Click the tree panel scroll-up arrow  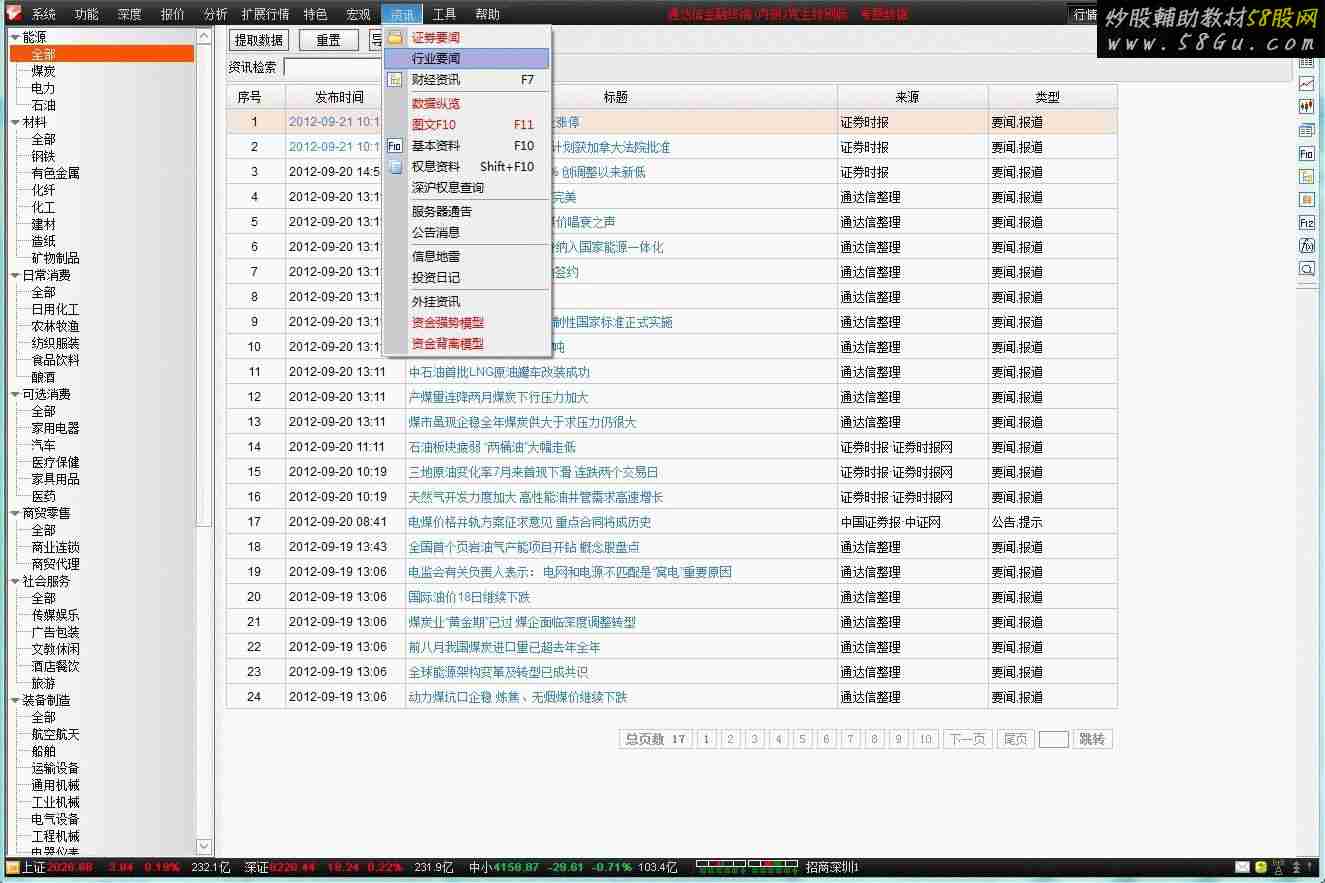pyautogui.click(x=204, y=37)
